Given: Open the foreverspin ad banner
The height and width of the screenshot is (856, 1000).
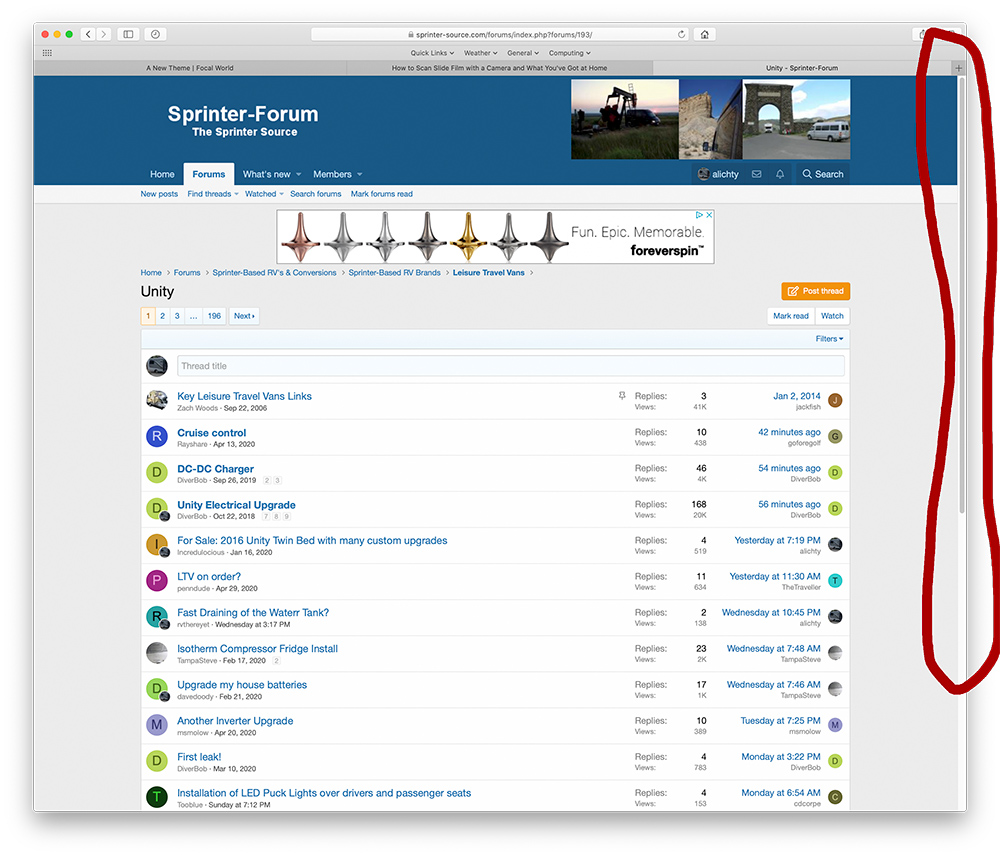Looking at the screenshot, I should click(495, 237).
